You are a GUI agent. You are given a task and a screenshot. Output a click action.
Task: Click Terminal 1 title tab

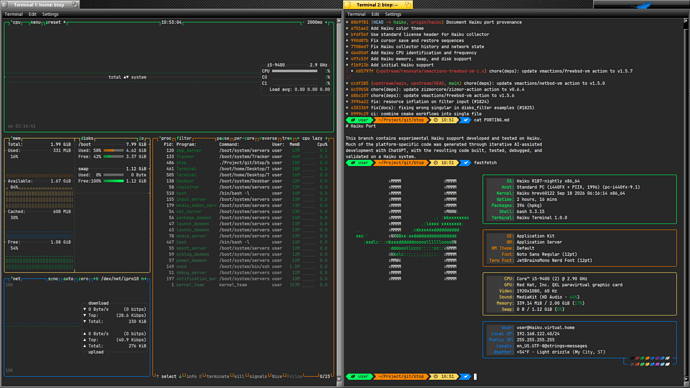click(40, 4)
